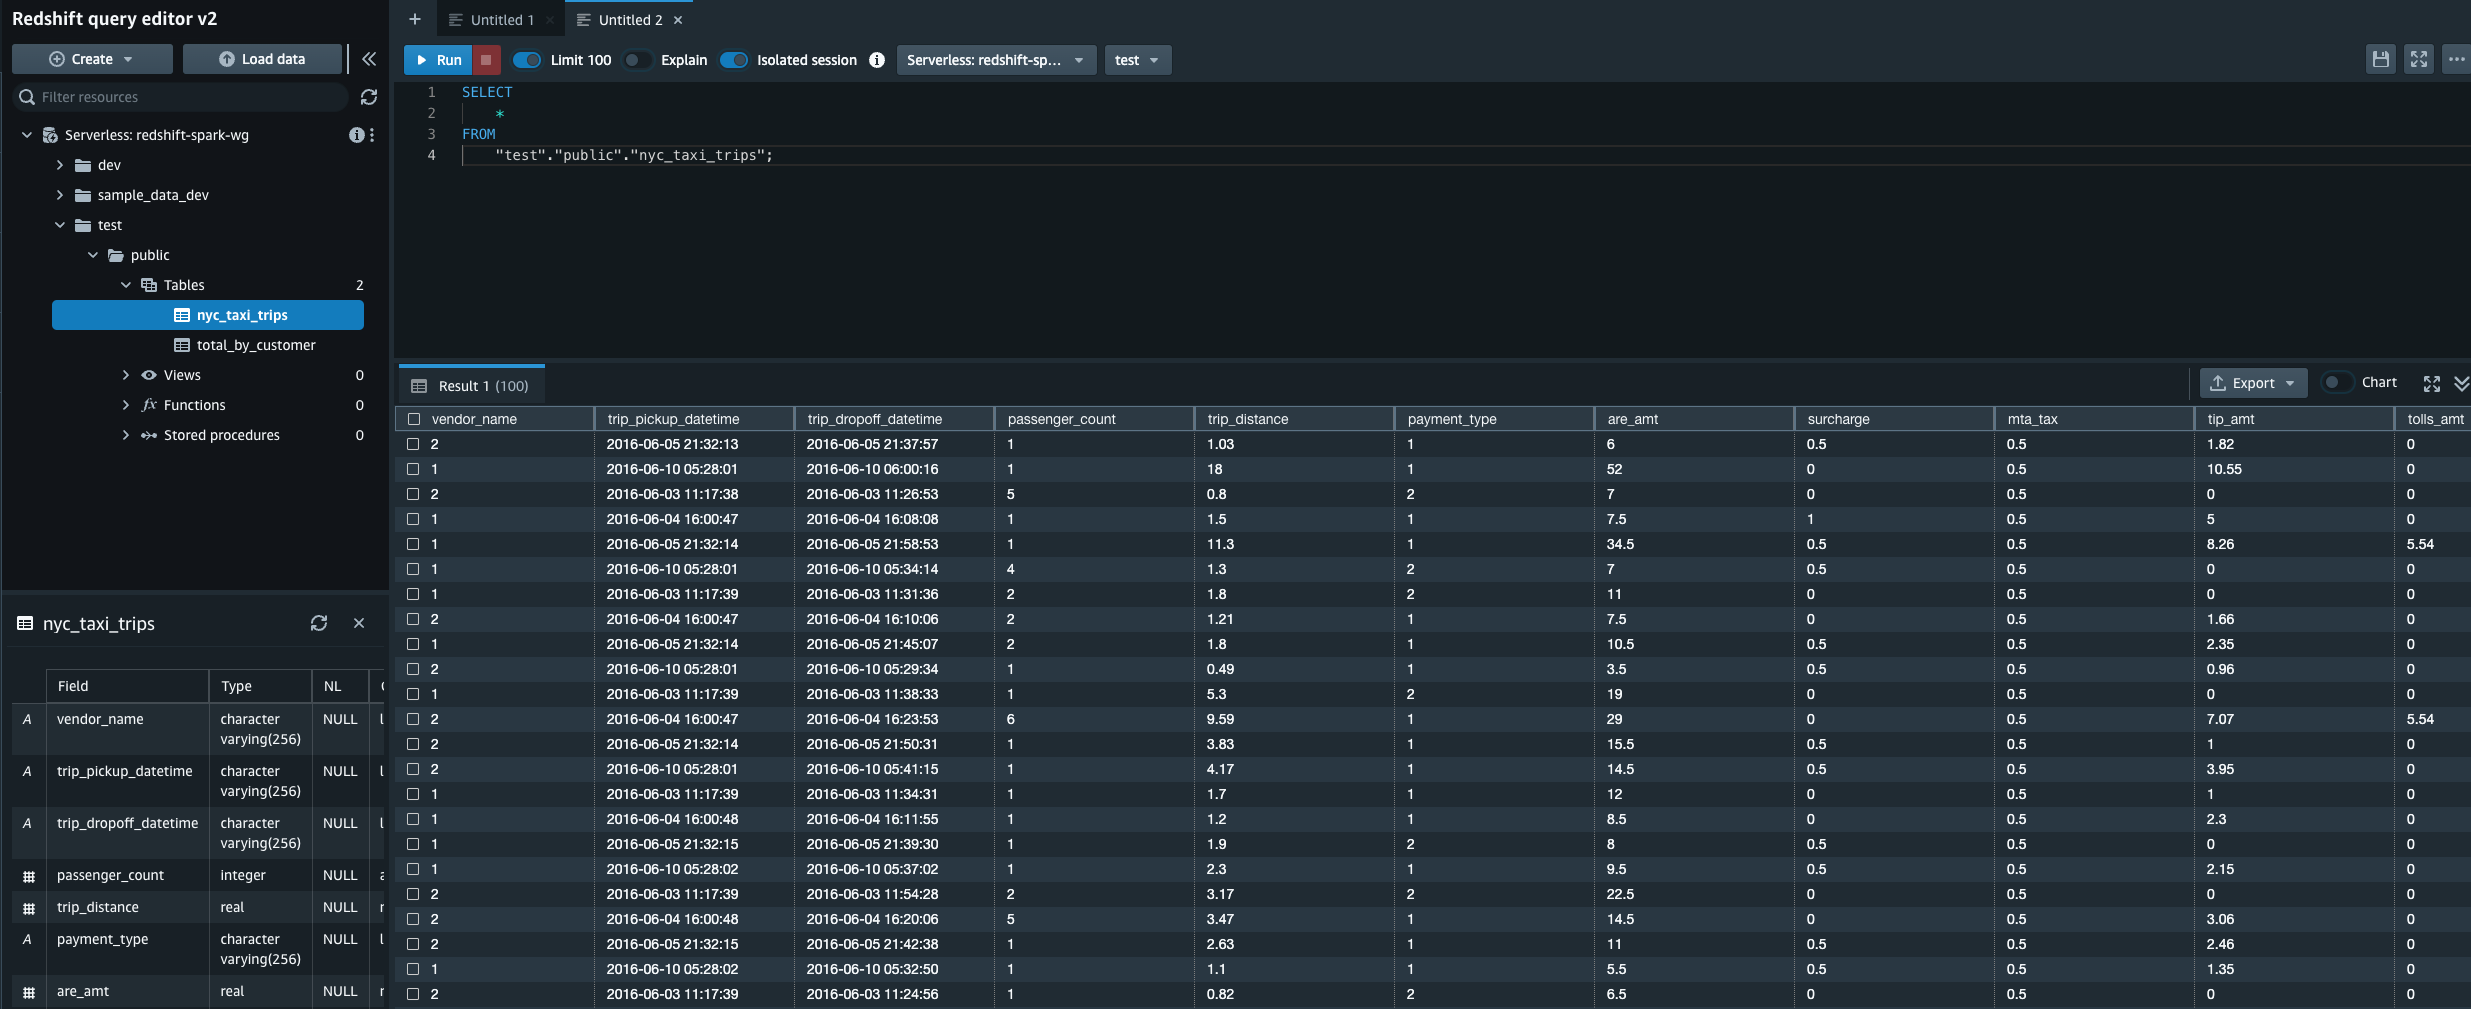Collapse the resources sidebar with double chevron

[x=369, y=59]
